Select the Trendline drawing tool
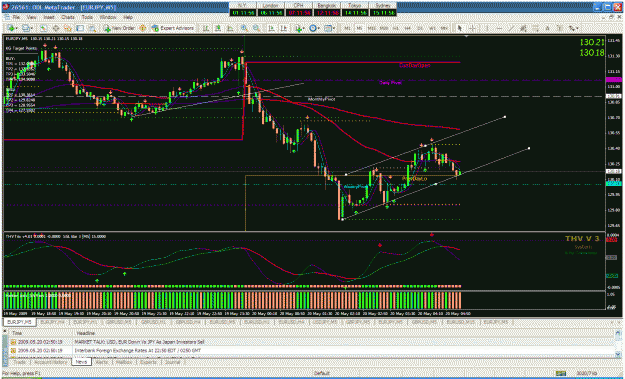 tap(511, 28)
